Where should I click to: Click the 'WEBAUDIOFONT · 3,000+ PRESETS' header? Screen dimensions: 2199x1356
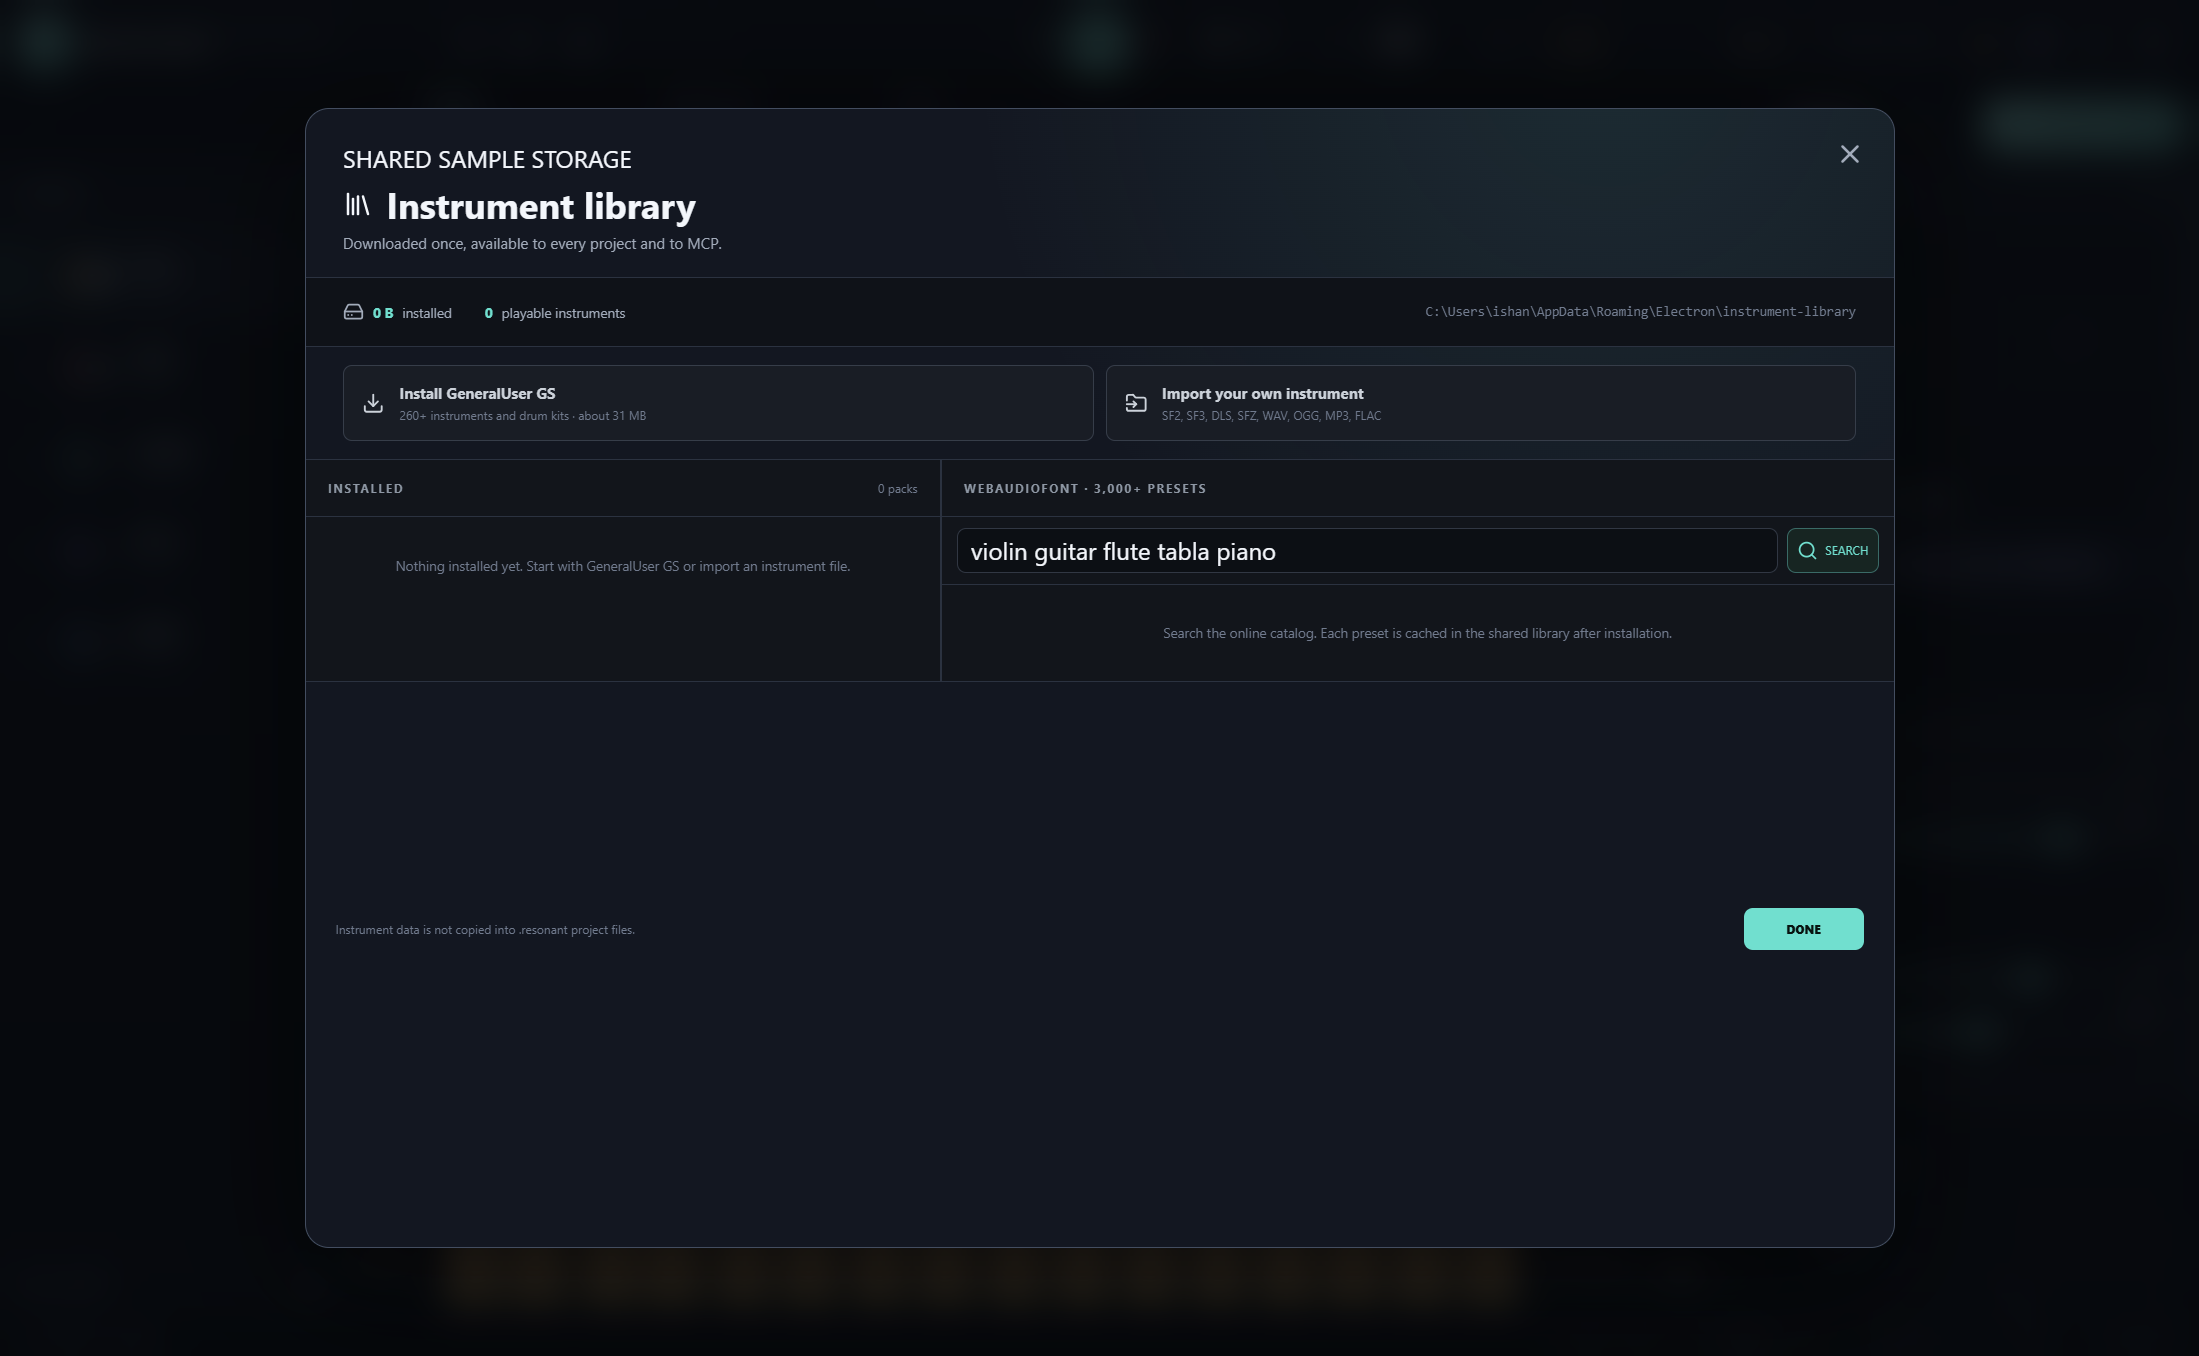pos(1085,489)
